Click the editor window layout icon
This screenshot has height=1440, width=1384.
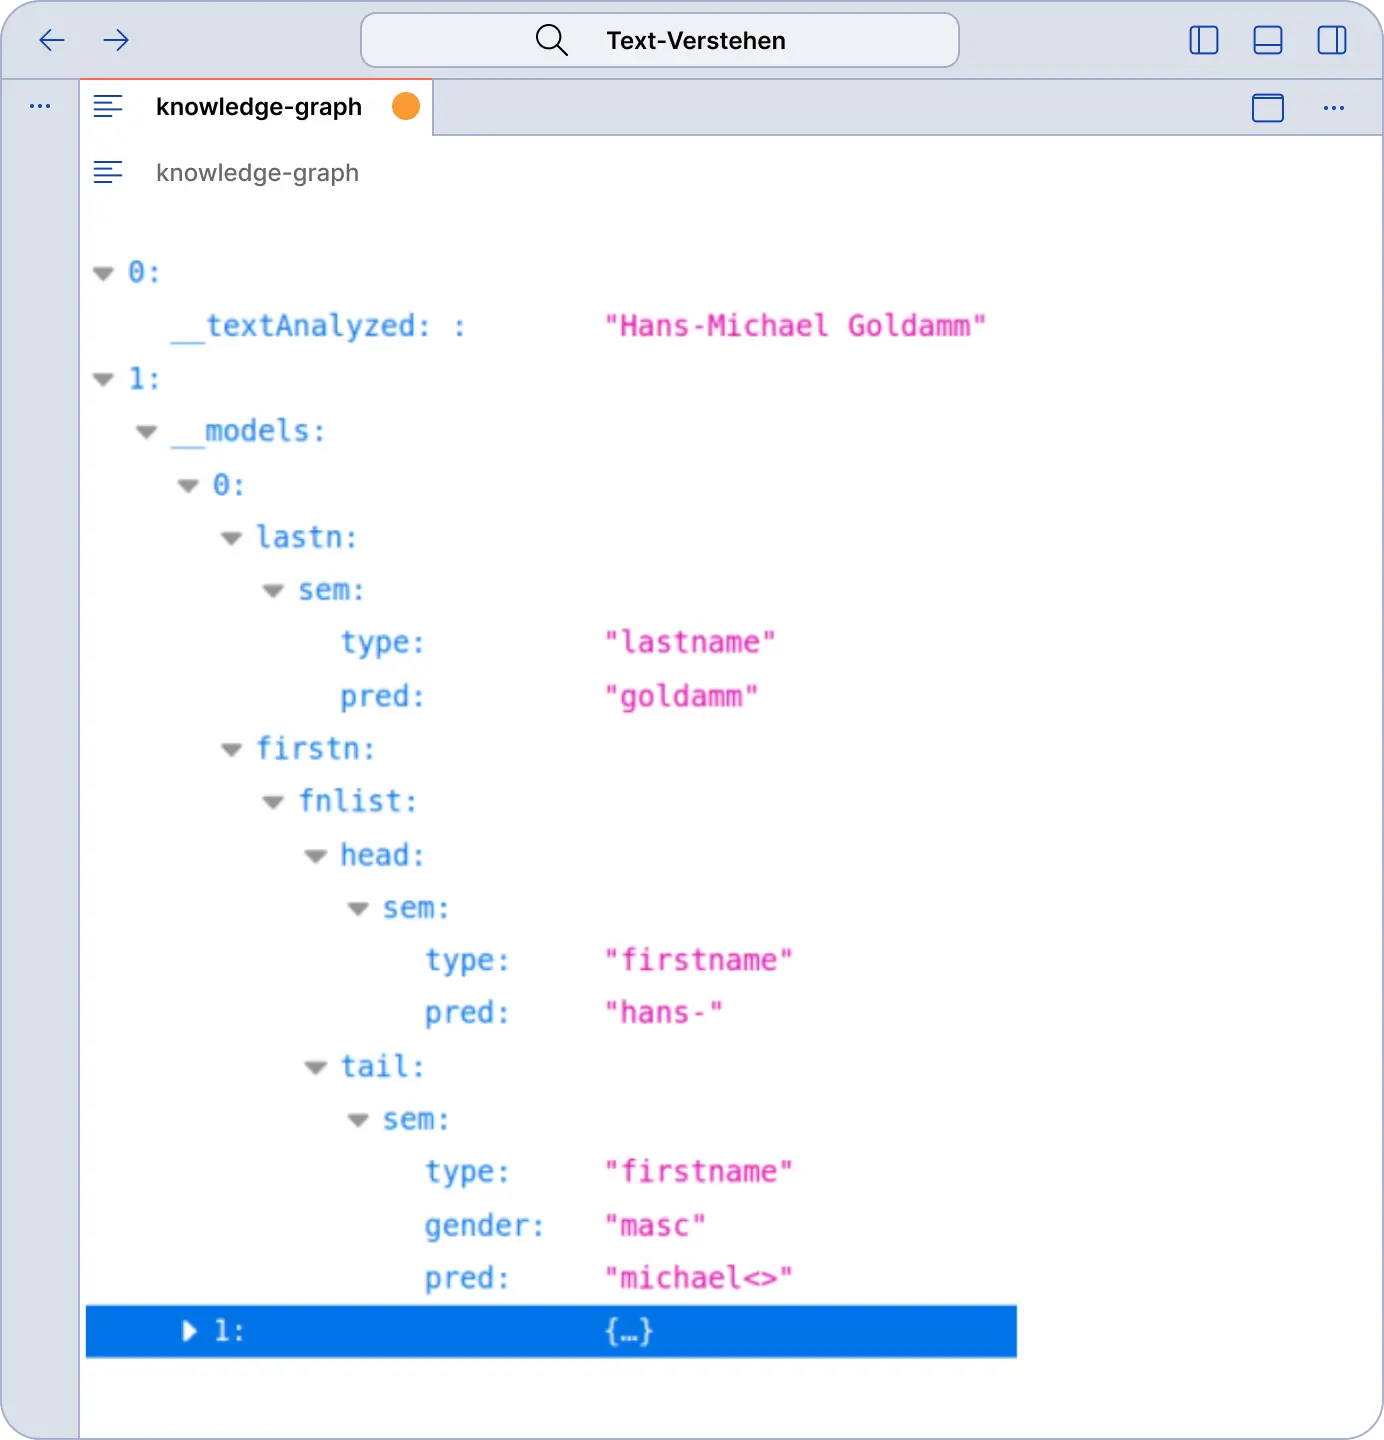click(x=1267, y=108)
